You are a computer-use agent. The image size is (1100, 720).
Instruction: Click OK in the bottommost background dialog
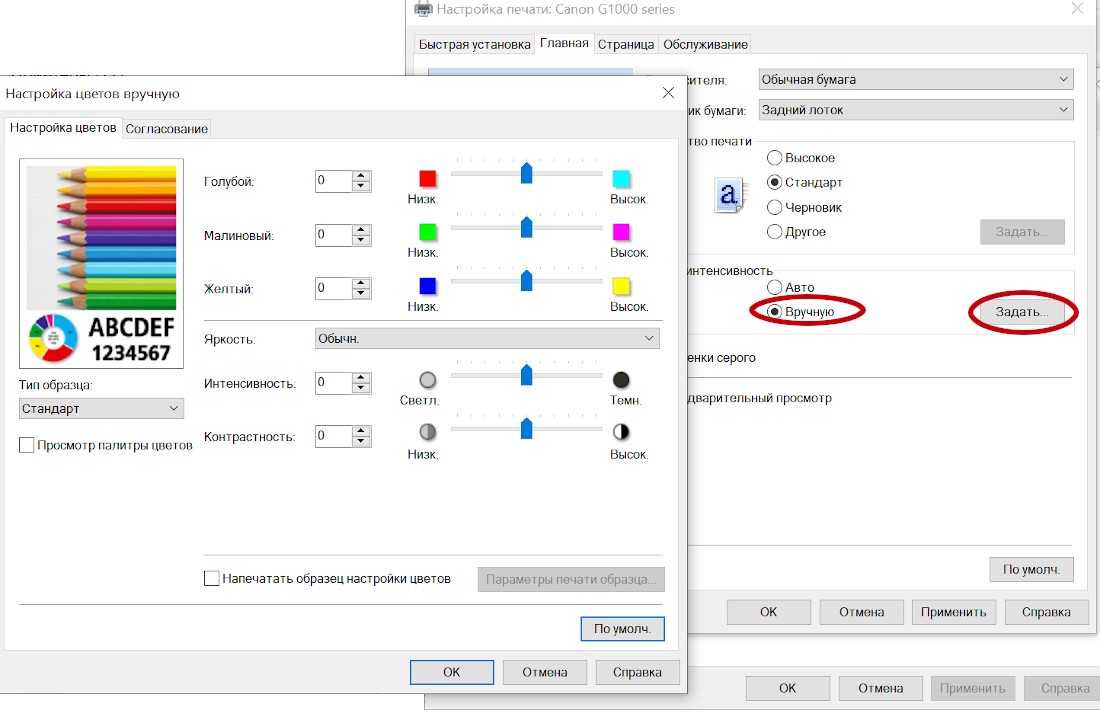[x=788, y=688]
